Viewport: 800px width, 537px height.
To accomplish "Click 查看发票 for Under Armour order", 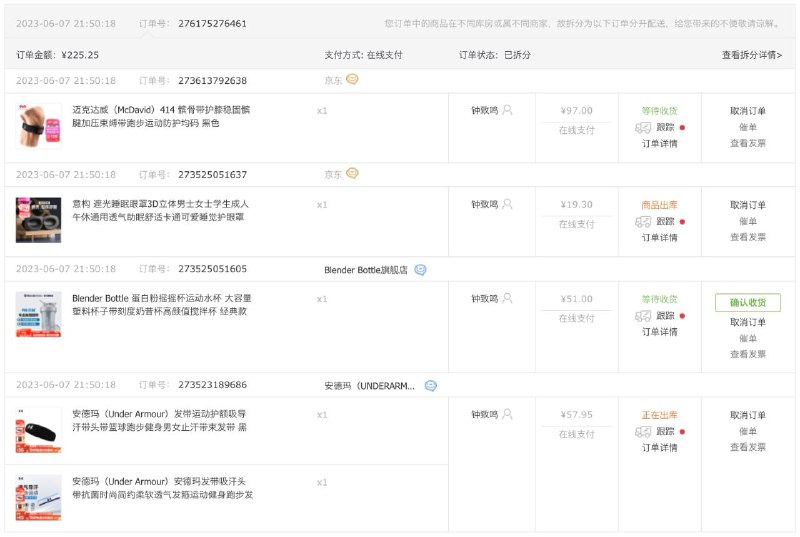I will (747, 447).
